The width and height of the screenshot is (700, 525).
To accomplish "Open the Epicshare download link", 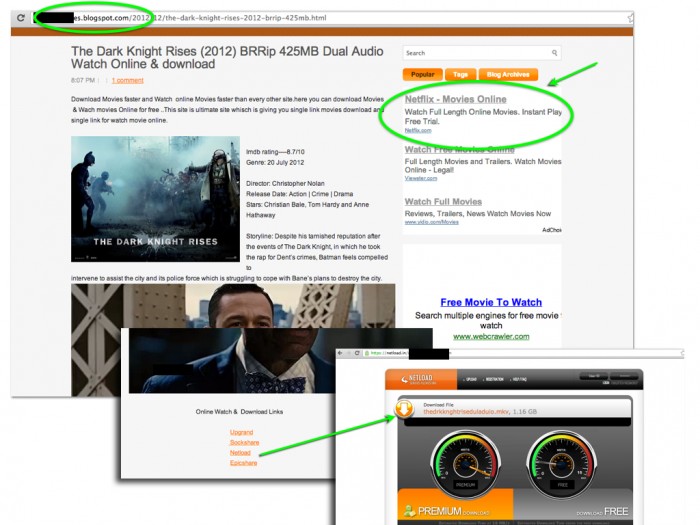I will (x=243, y=463).
